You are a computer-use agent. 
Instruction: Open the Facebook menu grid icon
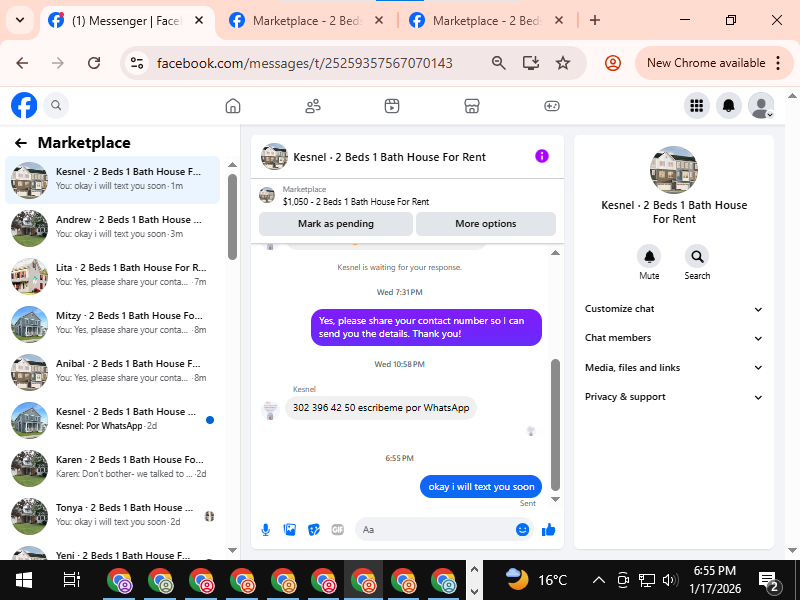tap(696, 106)
